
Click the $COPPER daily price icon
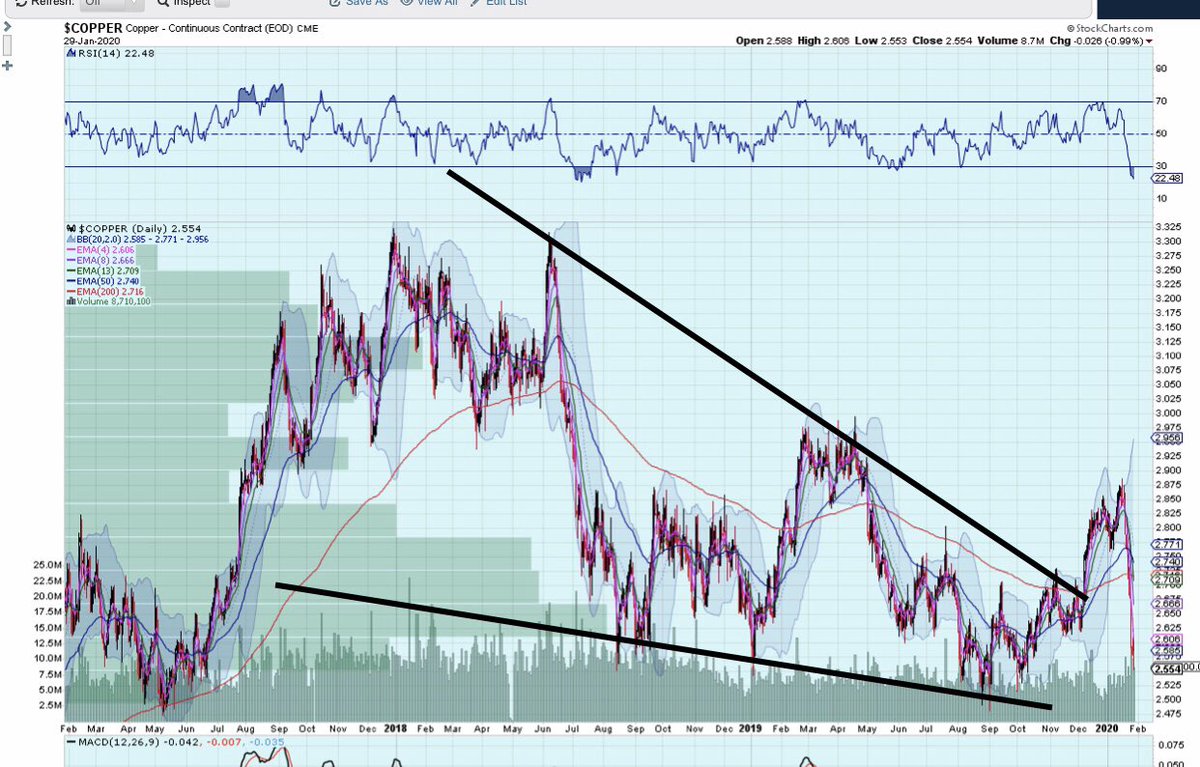(70, 229)
